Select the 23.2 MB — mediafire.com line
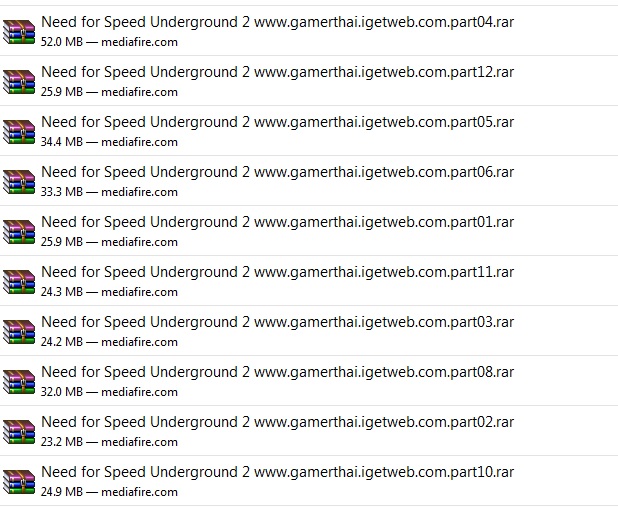This screenshot has width=618, height=514. pos(109,442)
